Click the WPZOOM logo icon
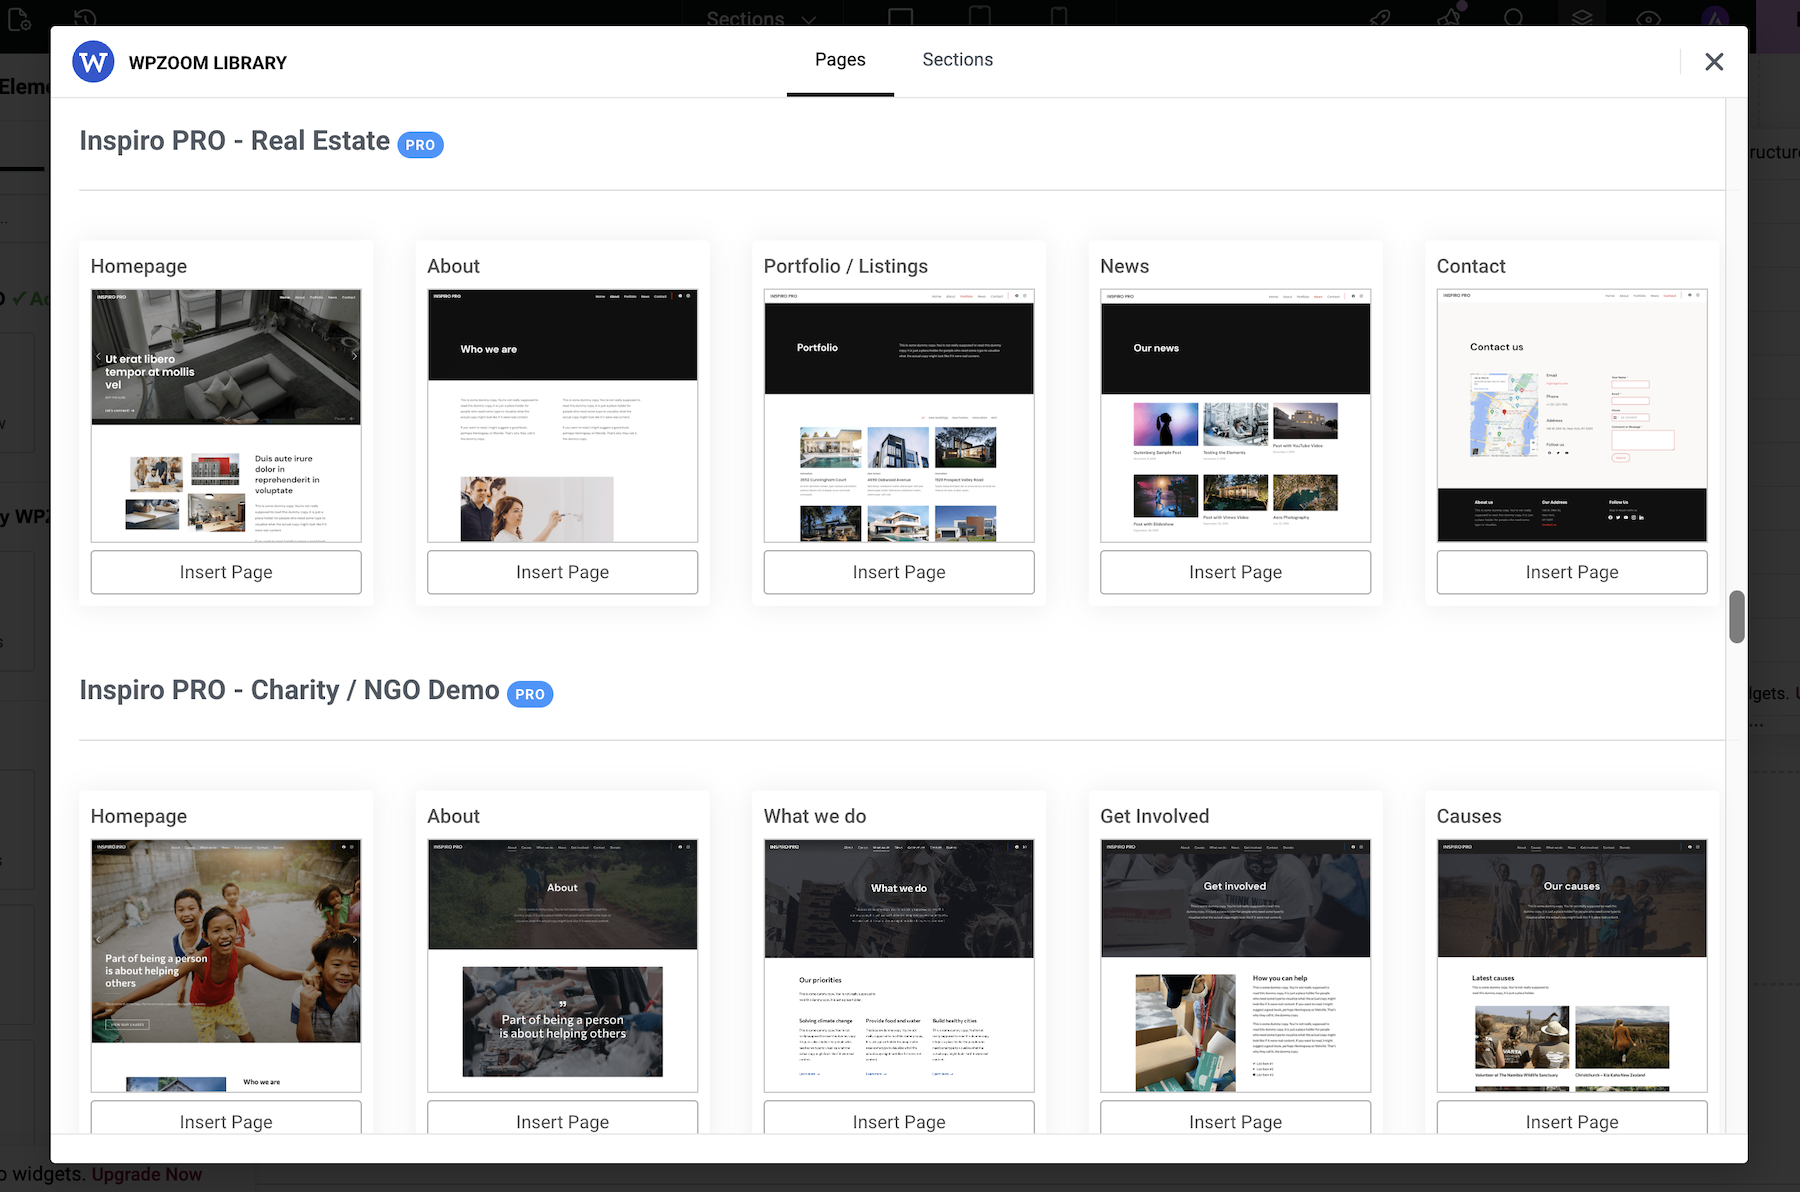This screenshot has width=1800, height=1192. 93,62
